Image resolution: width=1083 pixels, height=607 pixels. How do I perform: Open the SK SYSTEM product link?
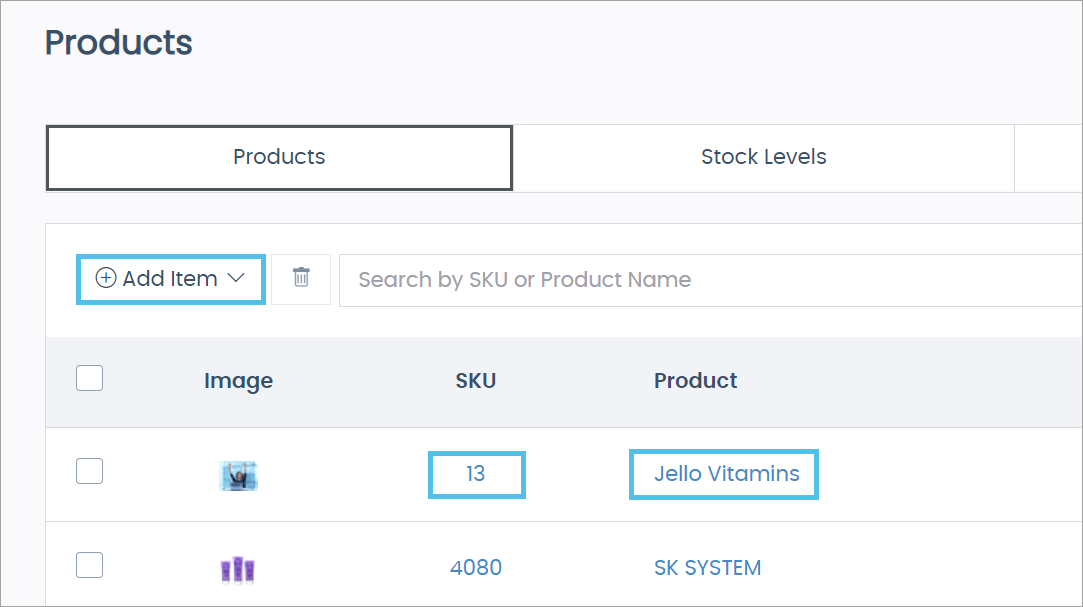(707, 568)
